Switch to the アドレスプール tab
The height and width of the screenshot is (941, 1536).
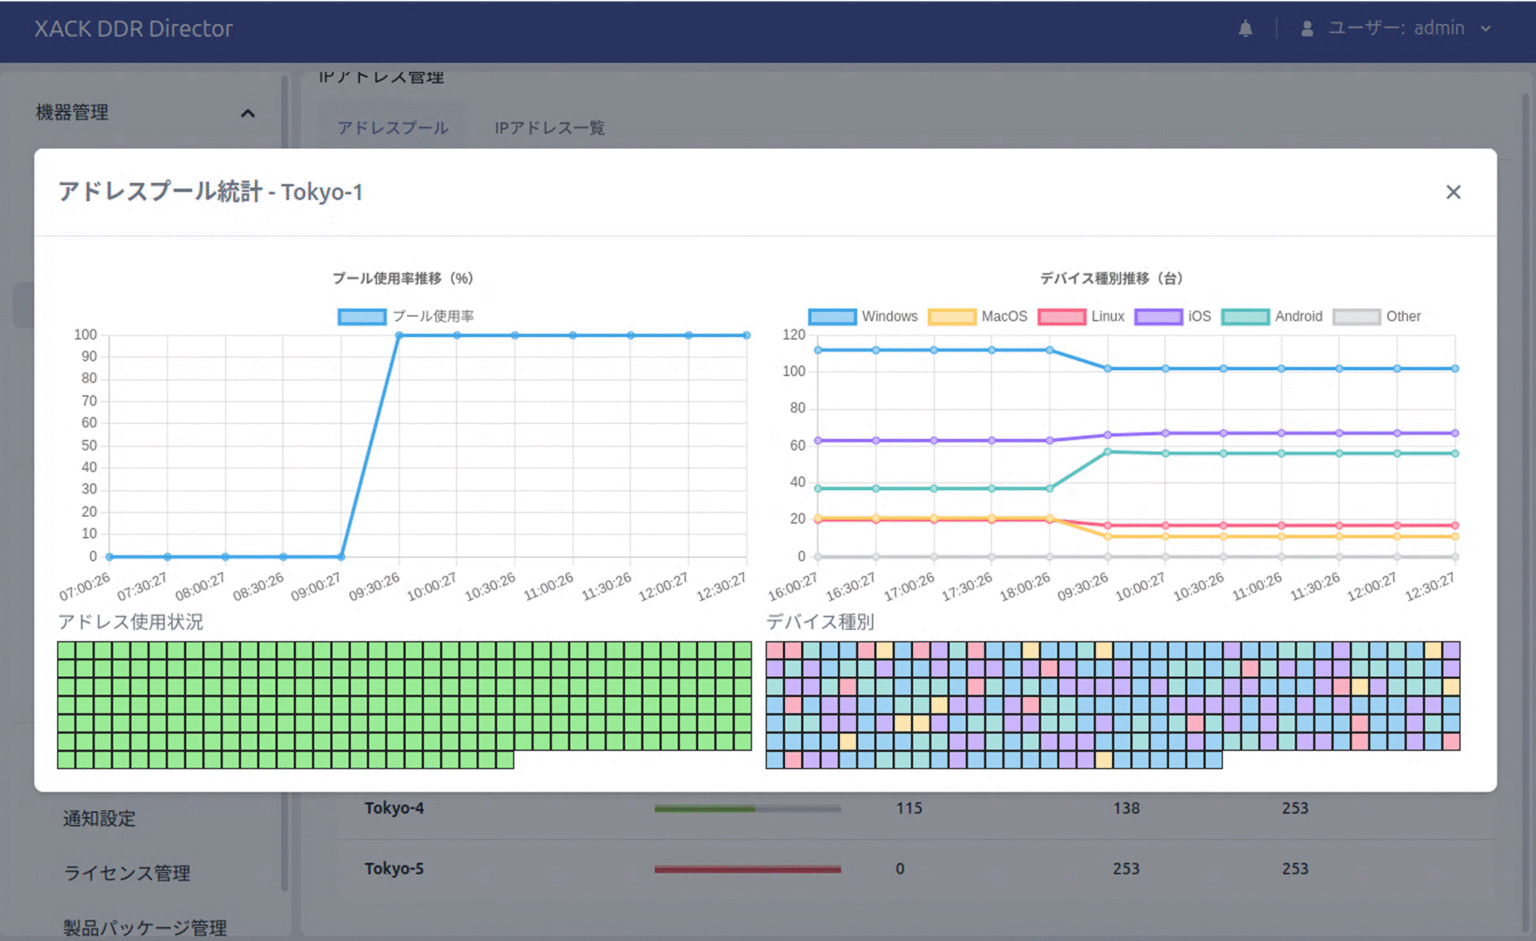393,128
